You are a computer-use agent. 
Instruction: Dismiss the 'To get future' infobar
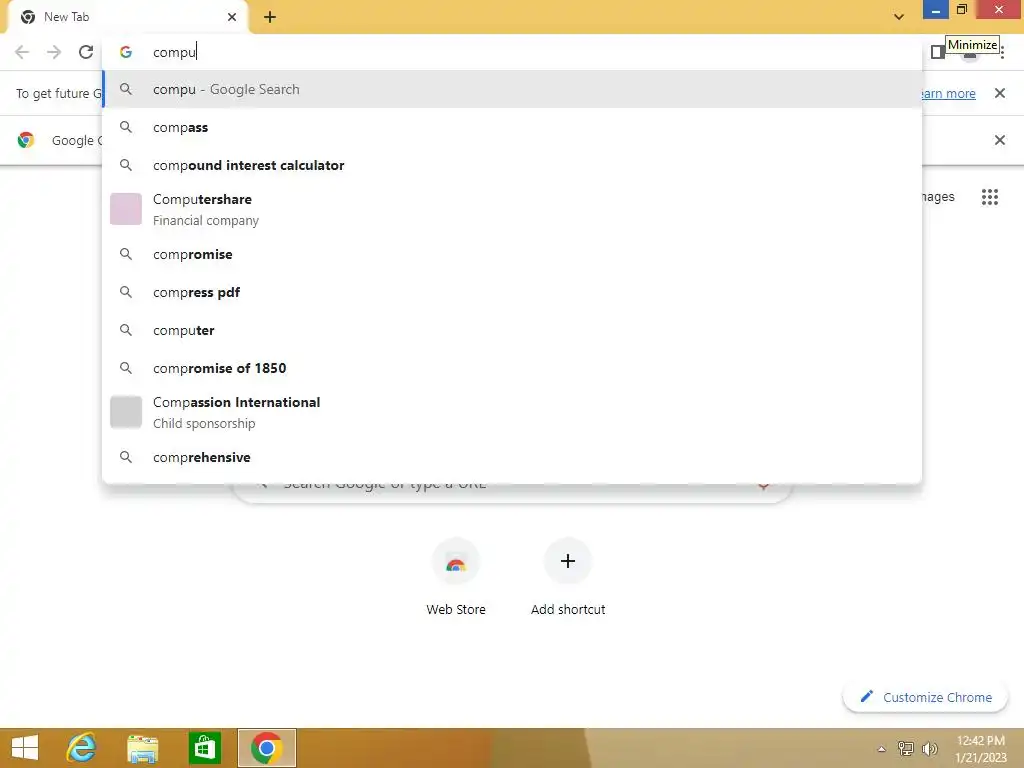point(999,93)
